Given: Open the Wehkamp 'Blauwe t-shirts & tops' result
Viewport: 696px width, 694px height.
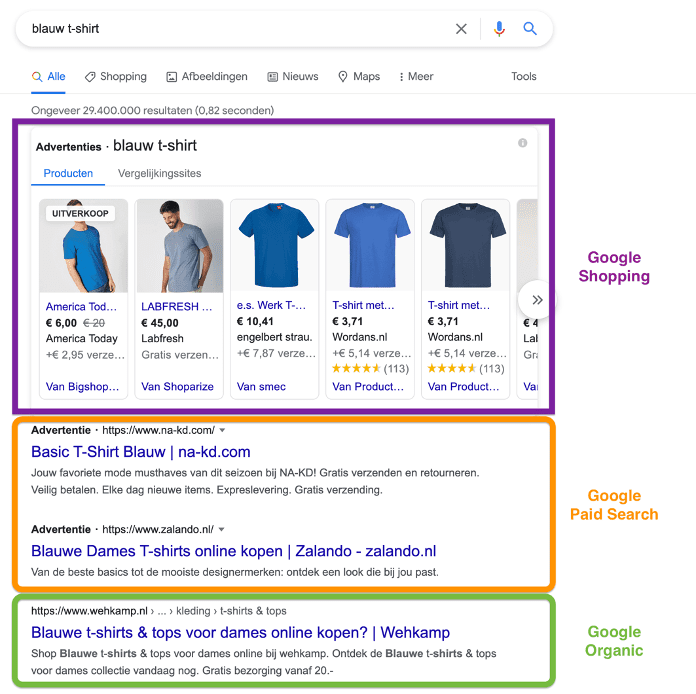Looking at the screenshot, I should click(x=240, y=632).
